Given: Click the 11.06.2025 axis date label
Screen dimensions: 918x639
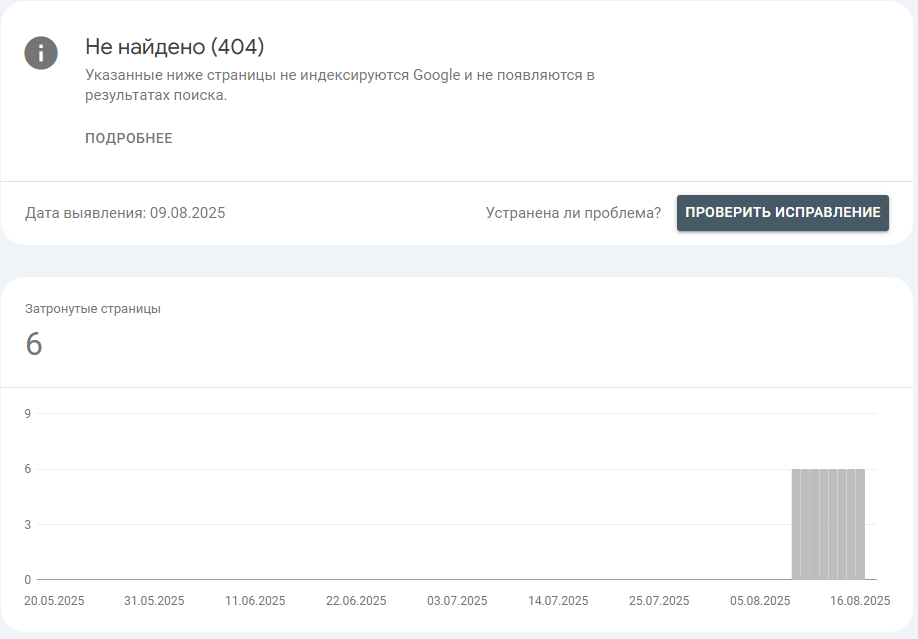Looking at the screenshot, I should pos(255,601).
